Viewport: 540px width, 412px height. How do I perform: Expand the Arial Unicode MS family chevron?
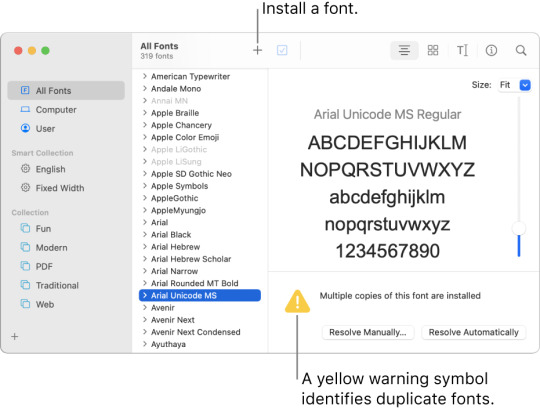pyautogui.click(x=145, y=295)
